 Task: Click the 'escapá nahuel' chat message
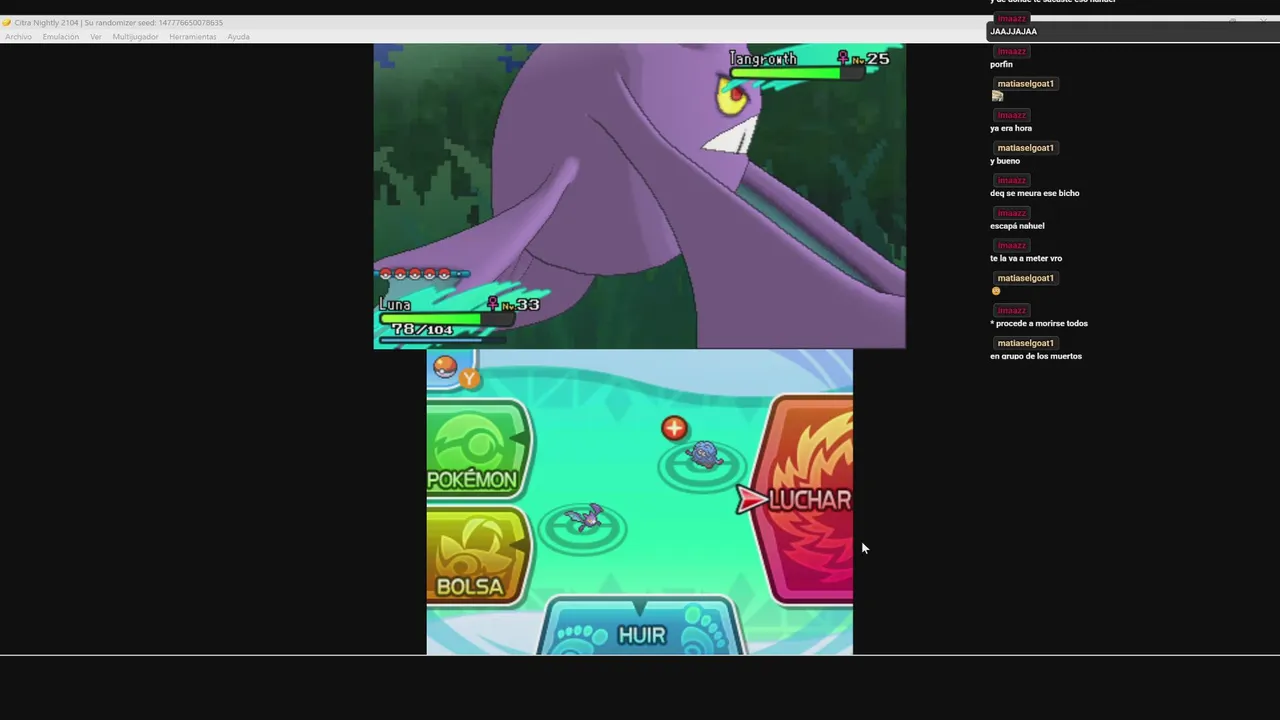point(1017,226)
